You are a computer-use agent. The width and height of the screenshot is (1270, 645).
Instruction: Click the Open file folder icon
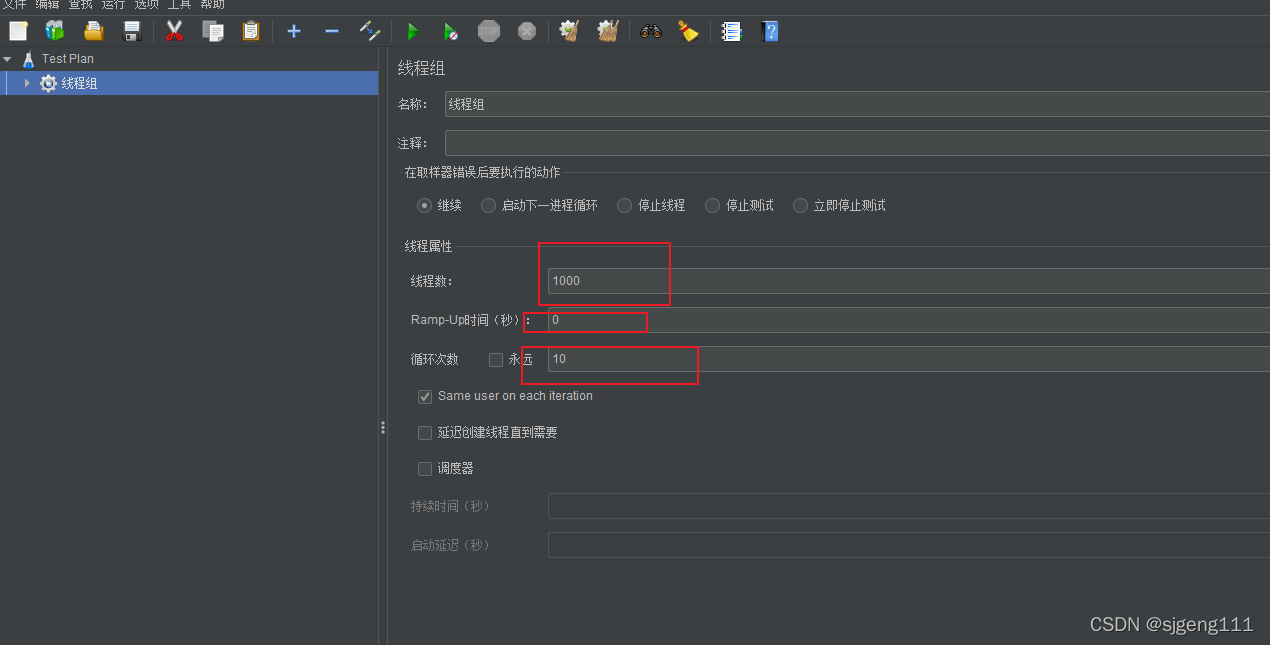pyautogui.click(x=93, y=31)
